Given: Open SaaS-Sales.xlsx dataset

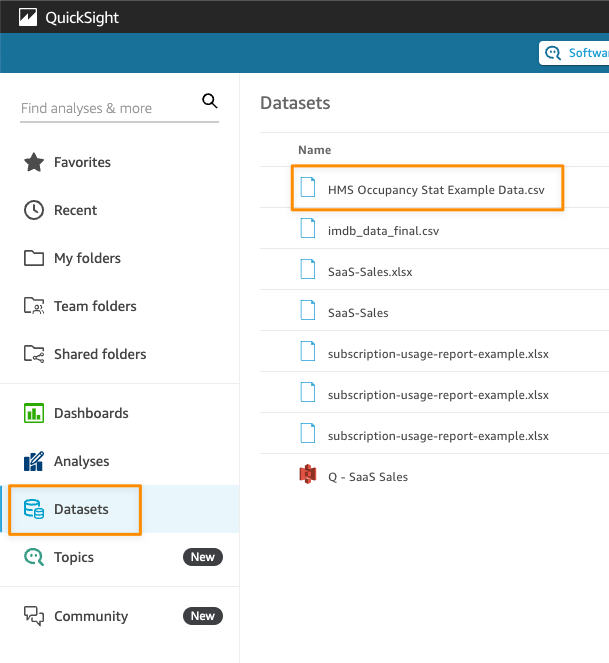Looking at the screenshot, I should tap(370, 272).
